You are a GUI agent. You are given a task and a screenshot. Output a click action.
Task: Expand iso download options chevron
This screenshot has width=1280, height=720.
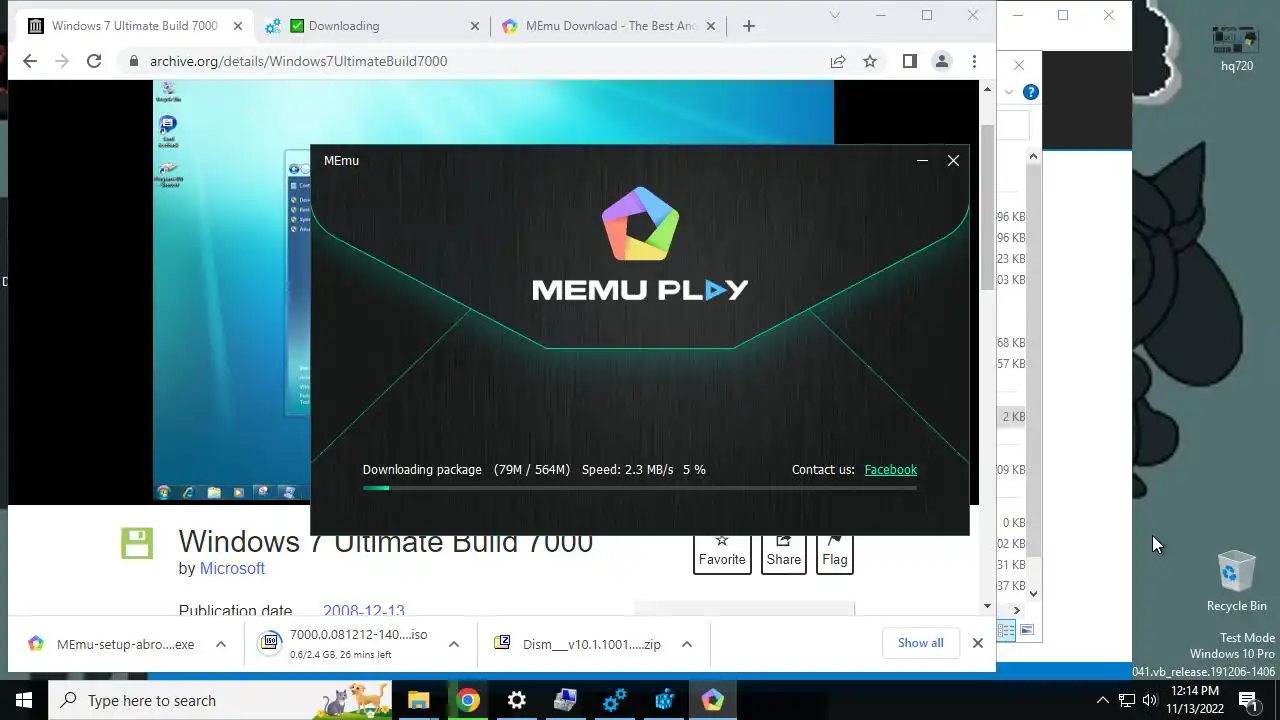pyautogui.click(x=454, y=644)
